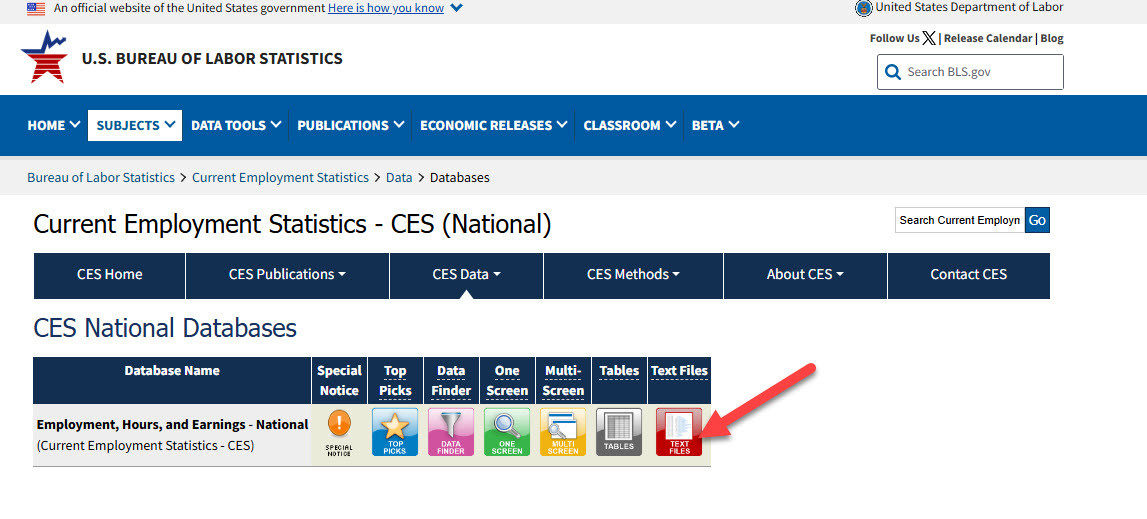Launch the One Screen search icon
1147x519 pixels.
[507, 432]
